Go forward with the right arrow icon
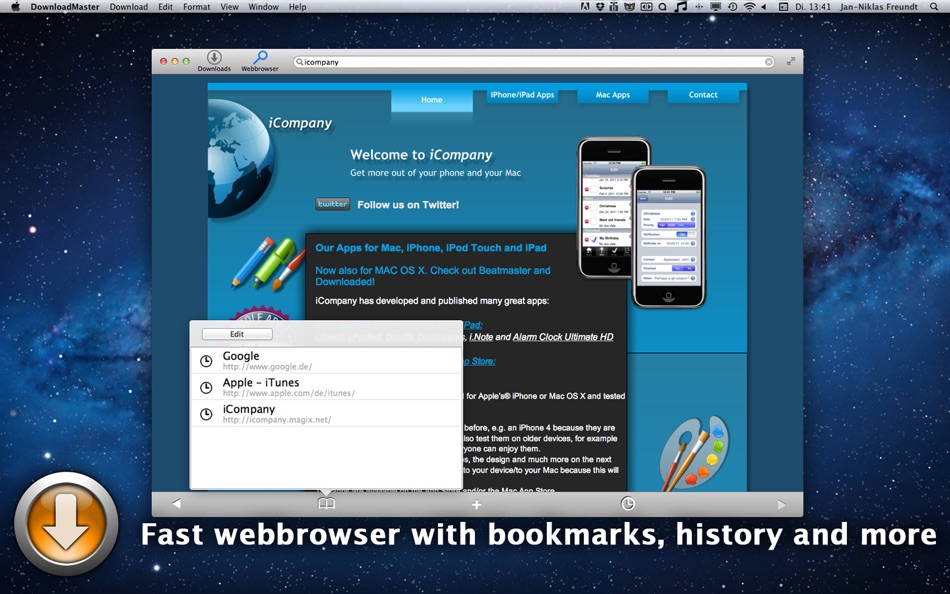The width and height of the screenshot is (950, 594). coord(782,504)
